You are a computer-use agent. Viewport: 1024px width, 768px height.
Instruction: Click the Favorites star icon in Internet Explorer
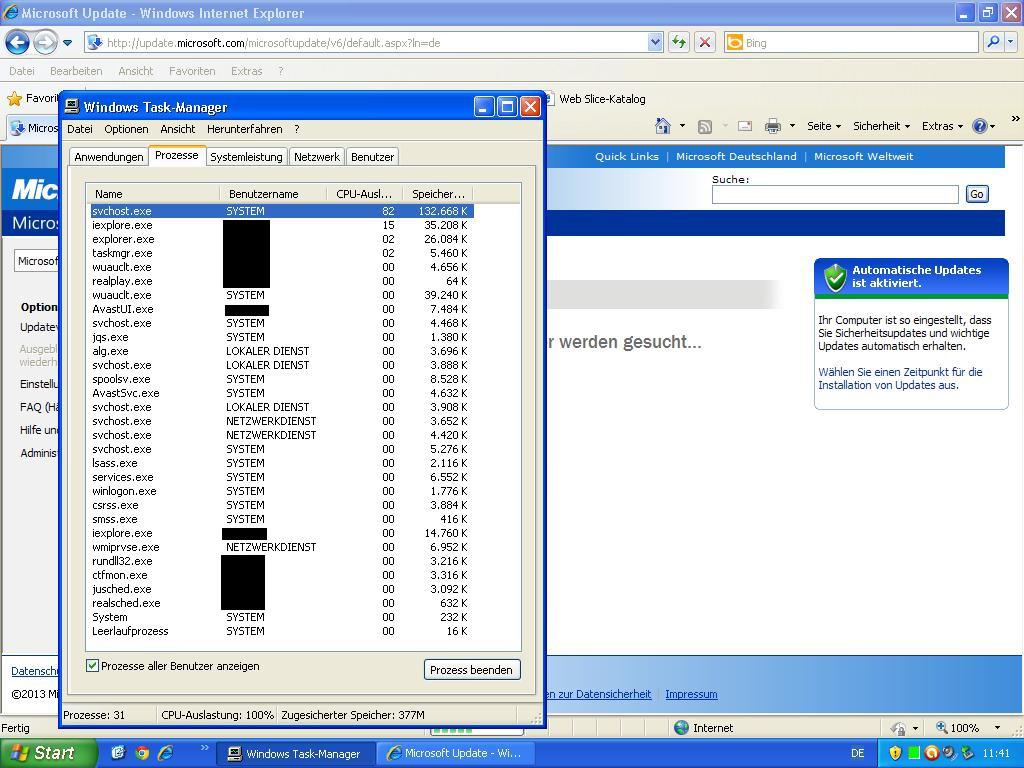point(14,99)
